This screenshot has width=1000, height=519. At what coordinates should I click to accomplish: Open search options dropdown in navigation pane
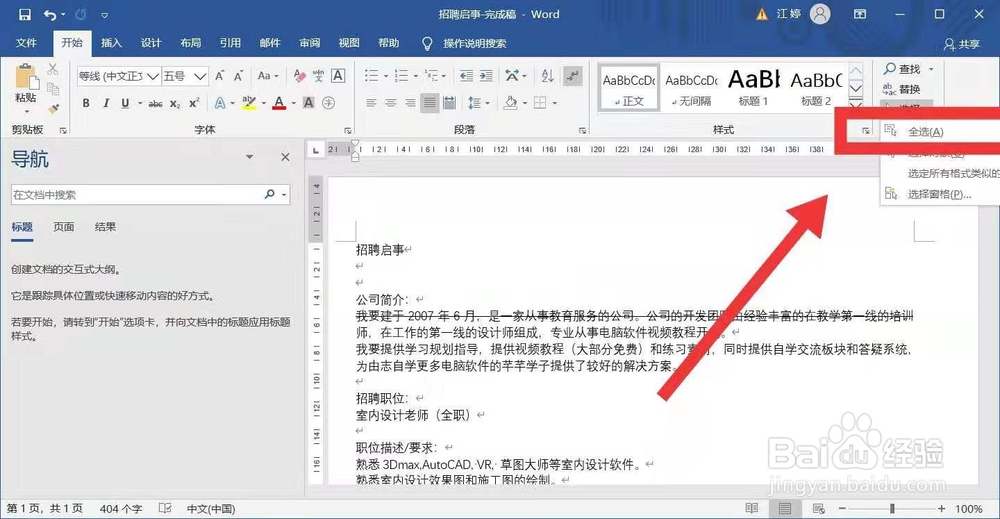click(x=284, y=194)
